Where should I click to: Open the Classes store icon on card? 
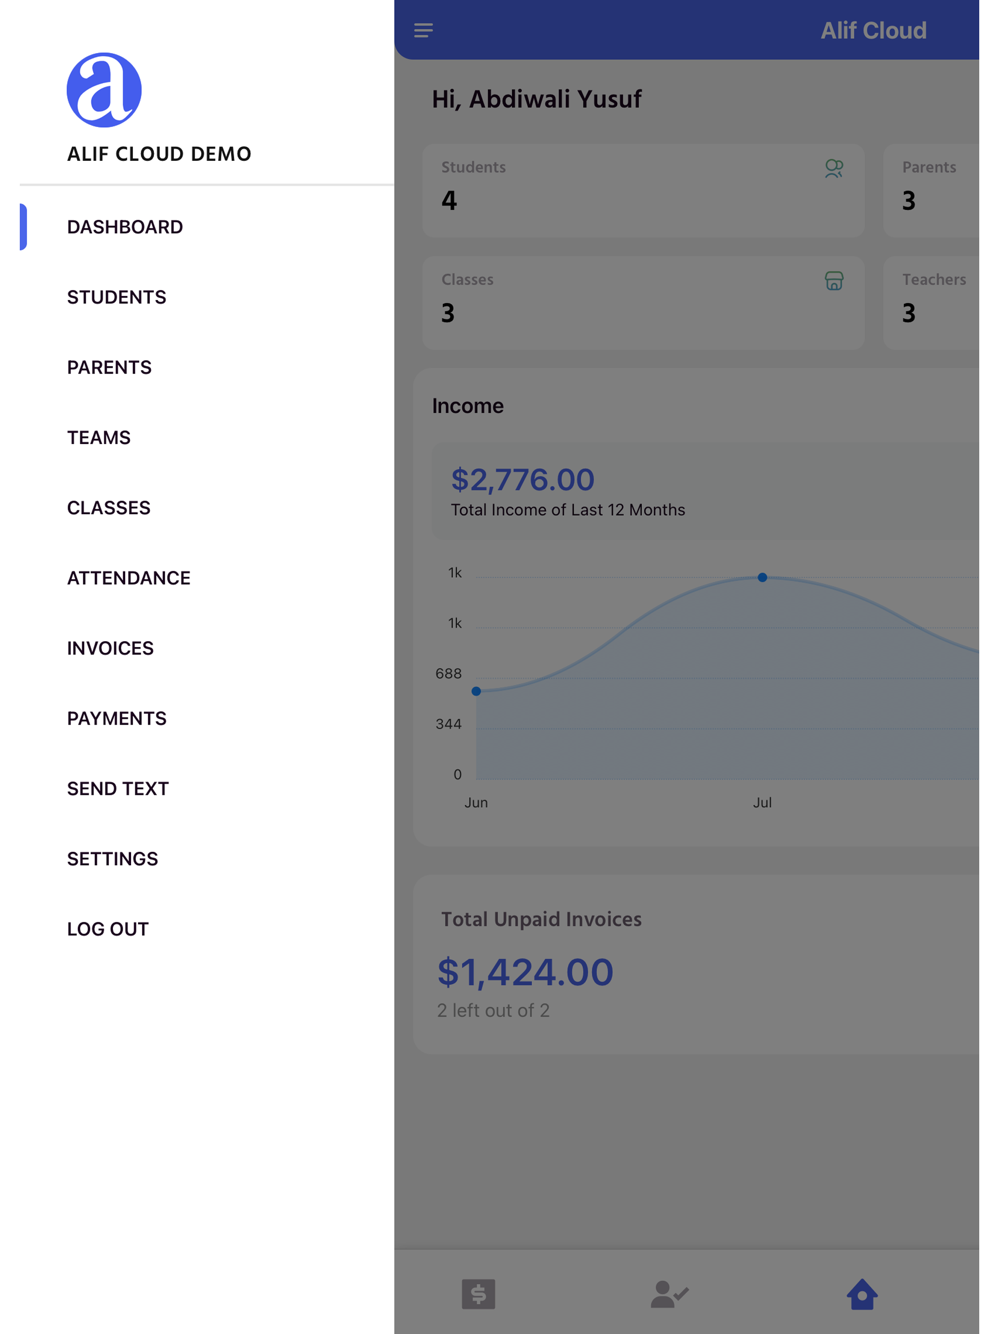(834, 281)
